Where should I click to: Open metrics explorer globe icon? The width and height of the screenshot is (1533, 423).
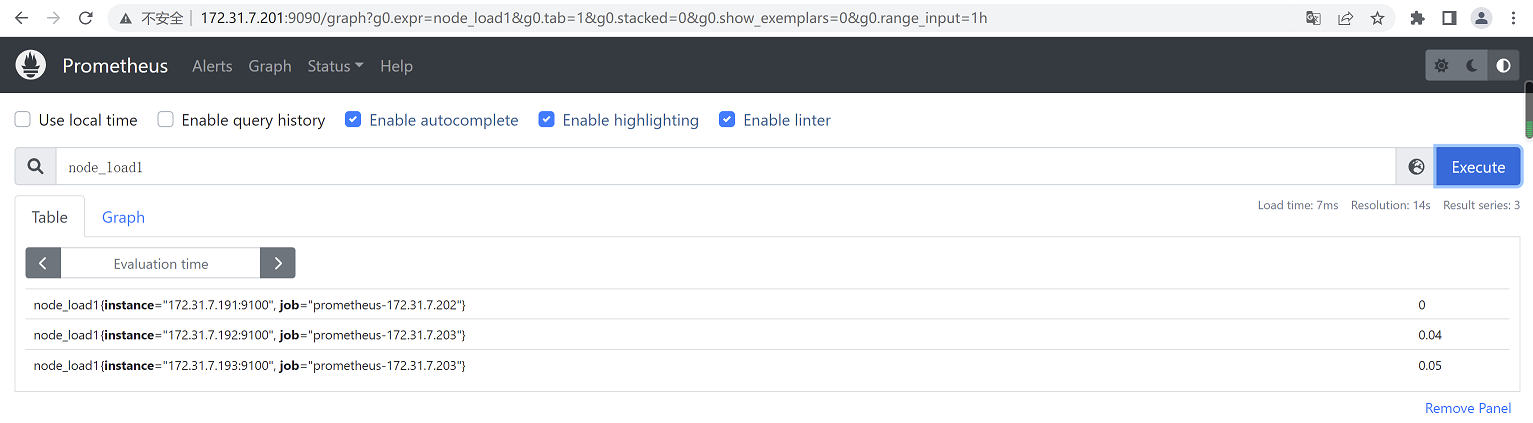coord(1416,167)
